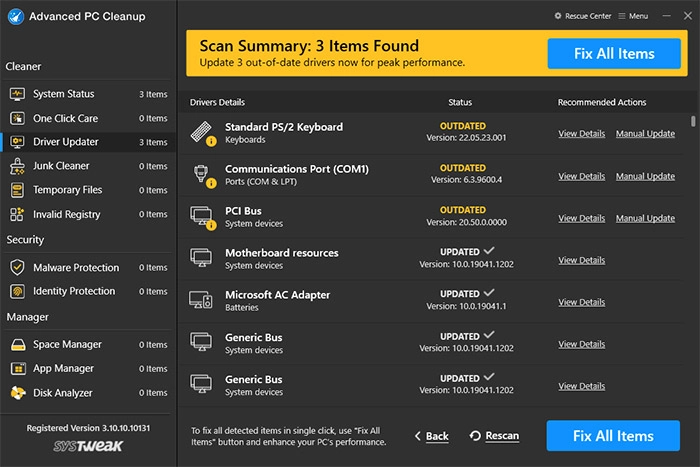Select Malware Protection in the sidebar
This screenshot has height=467, width=700.
[88, 267]
